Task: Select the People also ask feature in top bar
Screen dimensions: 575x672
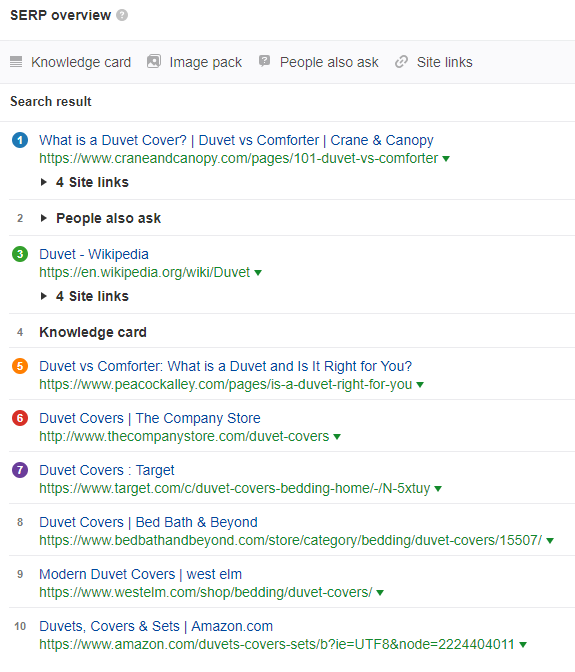Action: click(329, 62)
